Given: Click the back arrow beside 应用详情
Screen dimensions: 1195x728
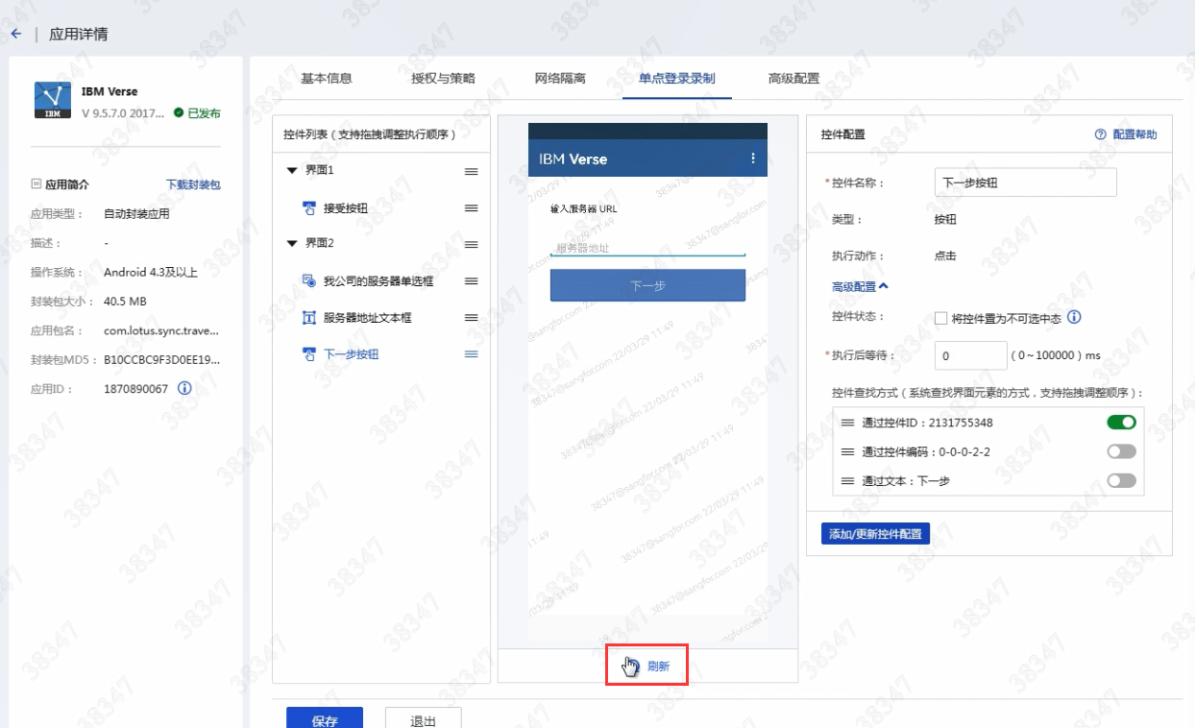Looking at the screenshot, I should coord(16,34).
